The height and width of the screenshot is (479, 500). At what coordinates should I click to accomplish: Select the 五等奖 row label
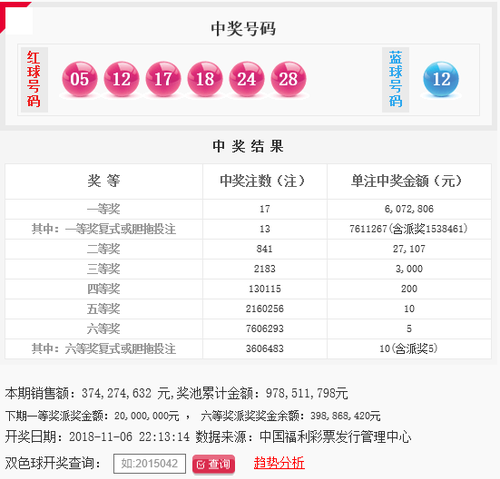104,309
